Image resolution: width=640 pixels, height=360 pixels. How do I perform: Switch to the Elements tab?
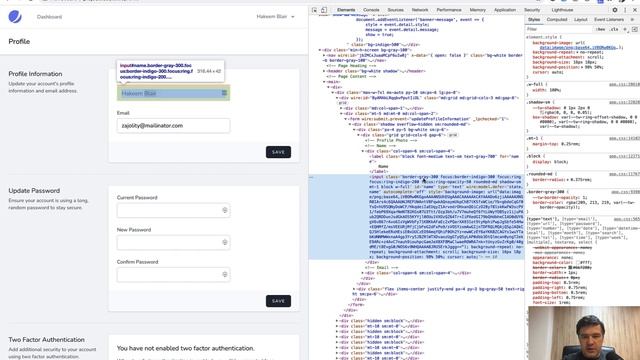tap(346, 10)
